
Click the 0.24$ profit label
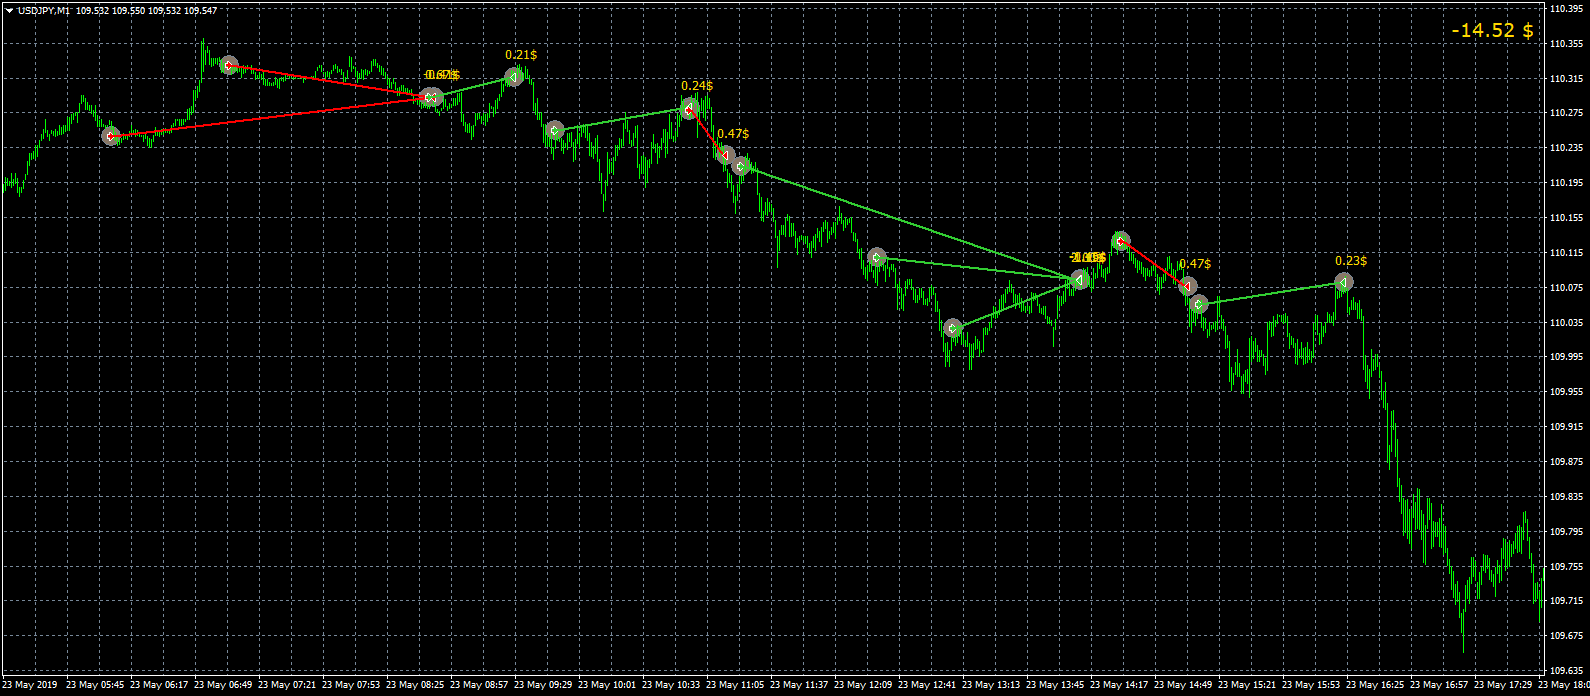tap(697, 86)
